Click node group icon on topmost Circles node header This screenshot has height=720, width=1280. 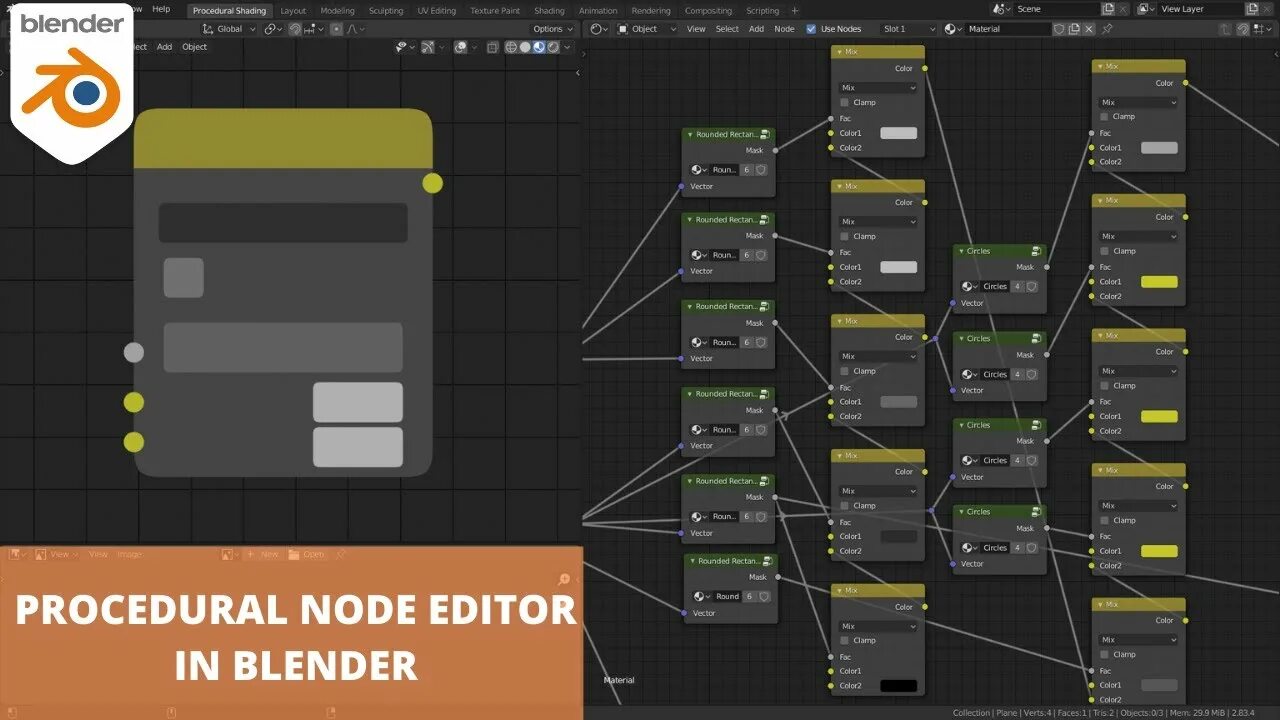coord(1036,251)
